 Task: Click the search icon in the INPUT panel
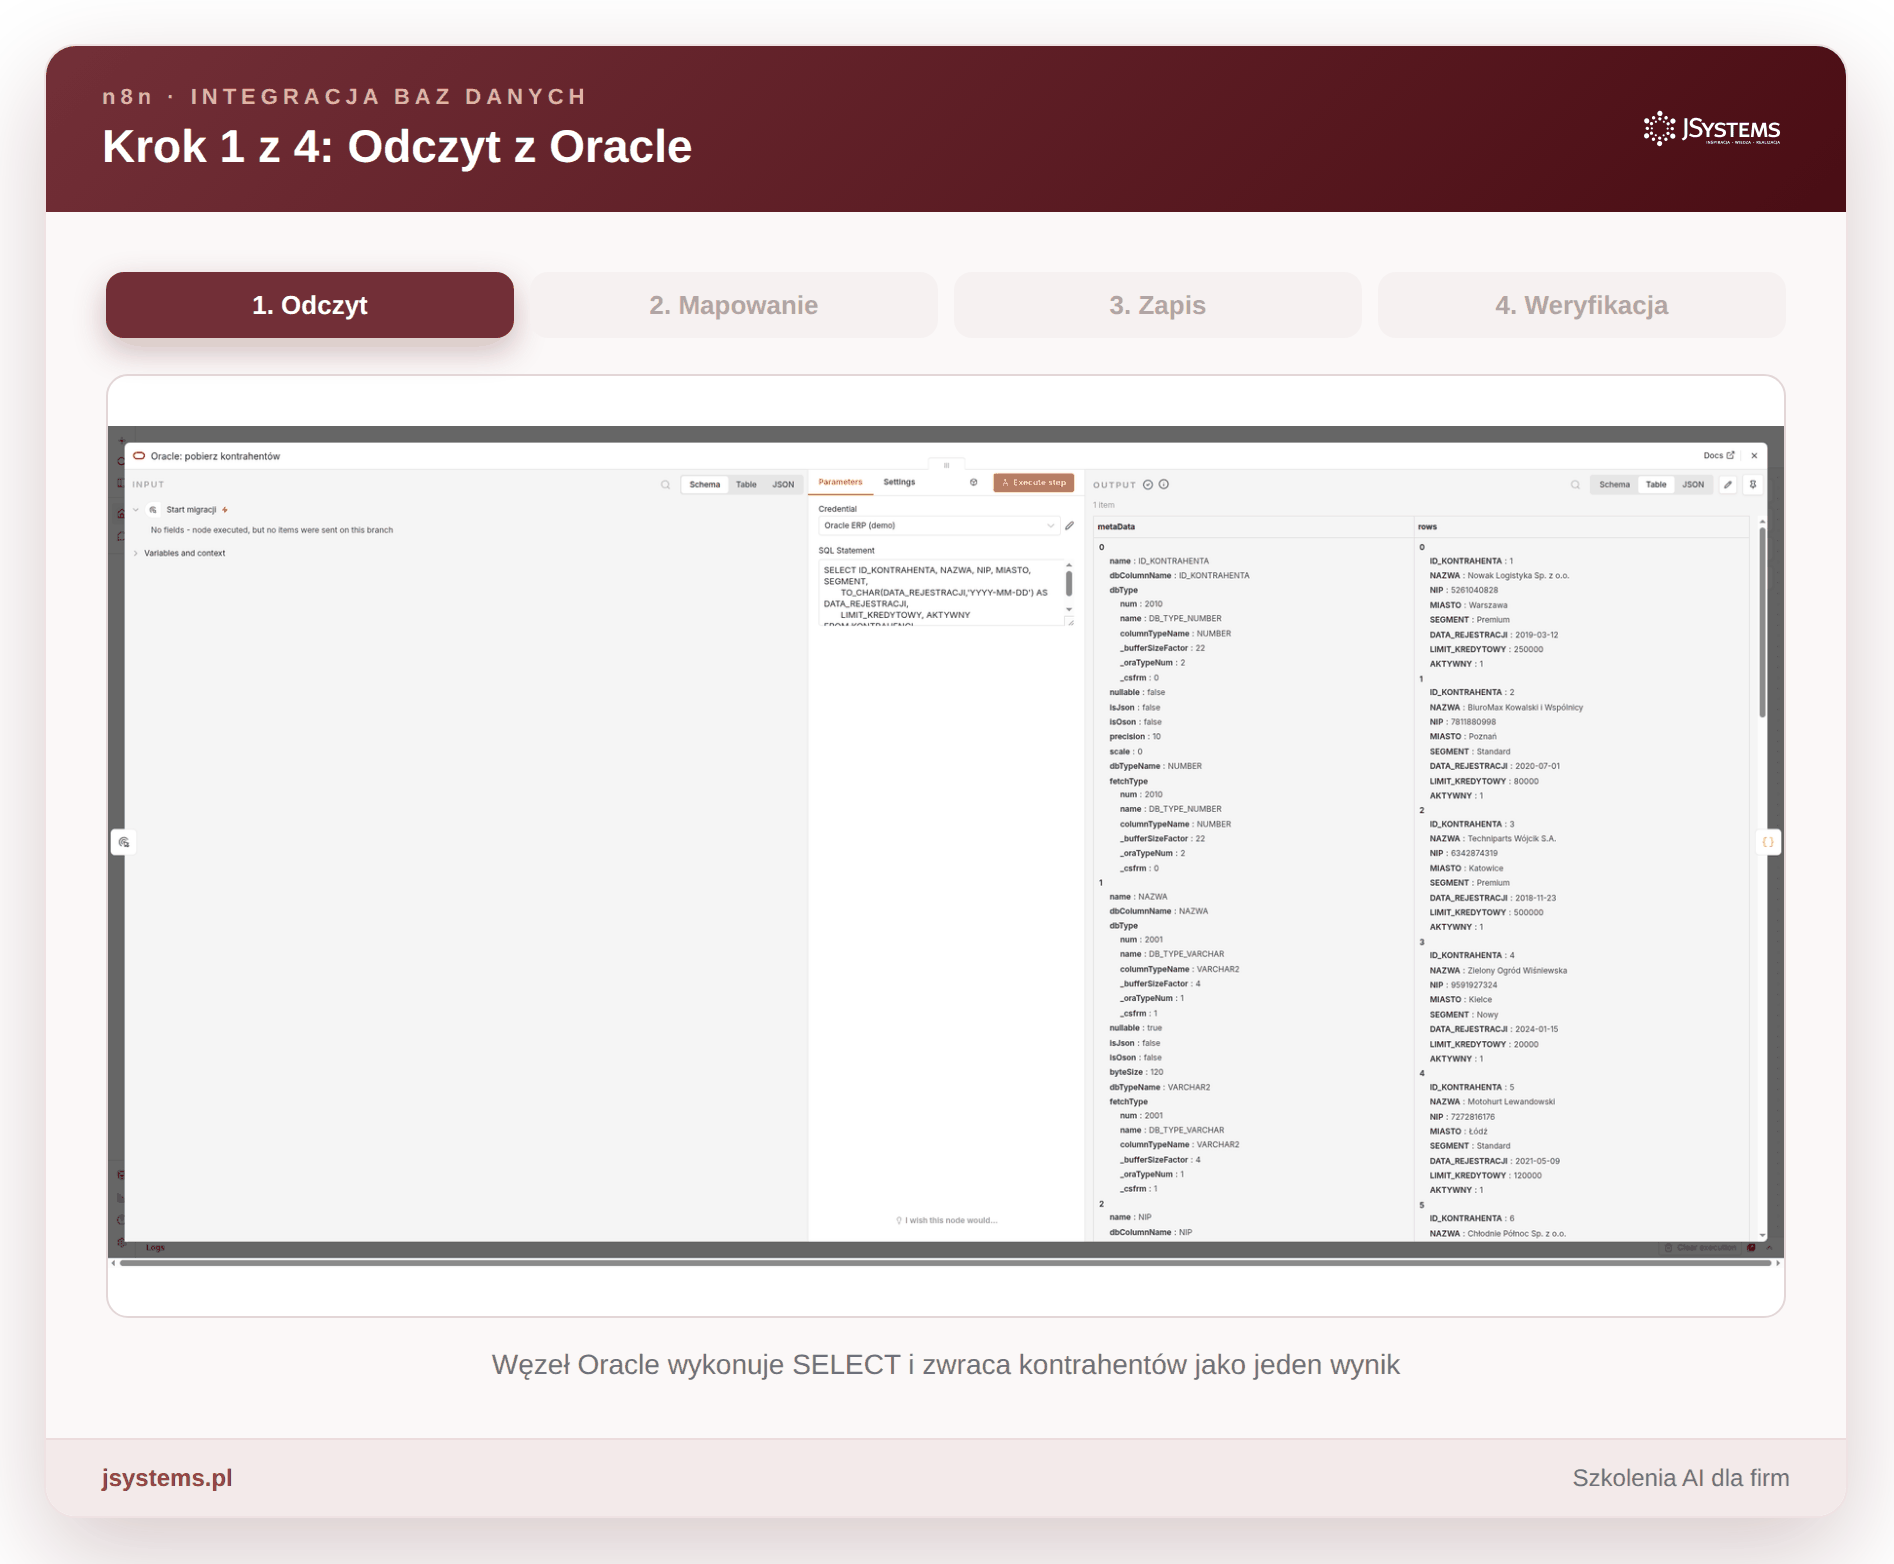point(665,485)
